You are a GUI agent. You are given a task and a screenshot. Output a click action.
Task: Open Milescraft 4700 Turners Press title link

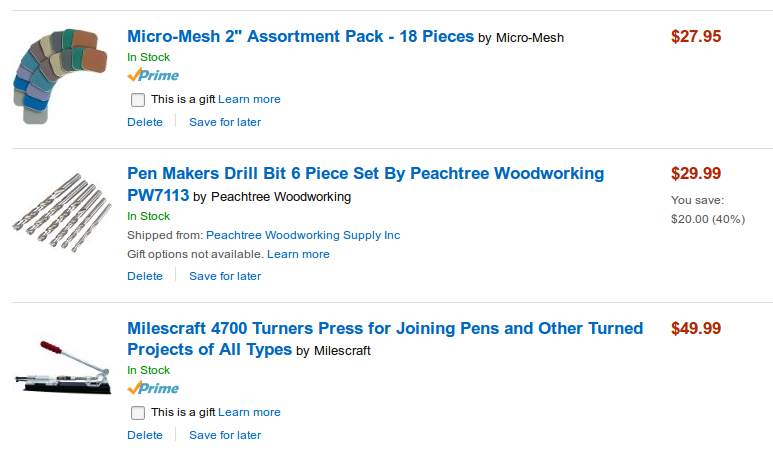pyautogui.click(x=385, y=329)
